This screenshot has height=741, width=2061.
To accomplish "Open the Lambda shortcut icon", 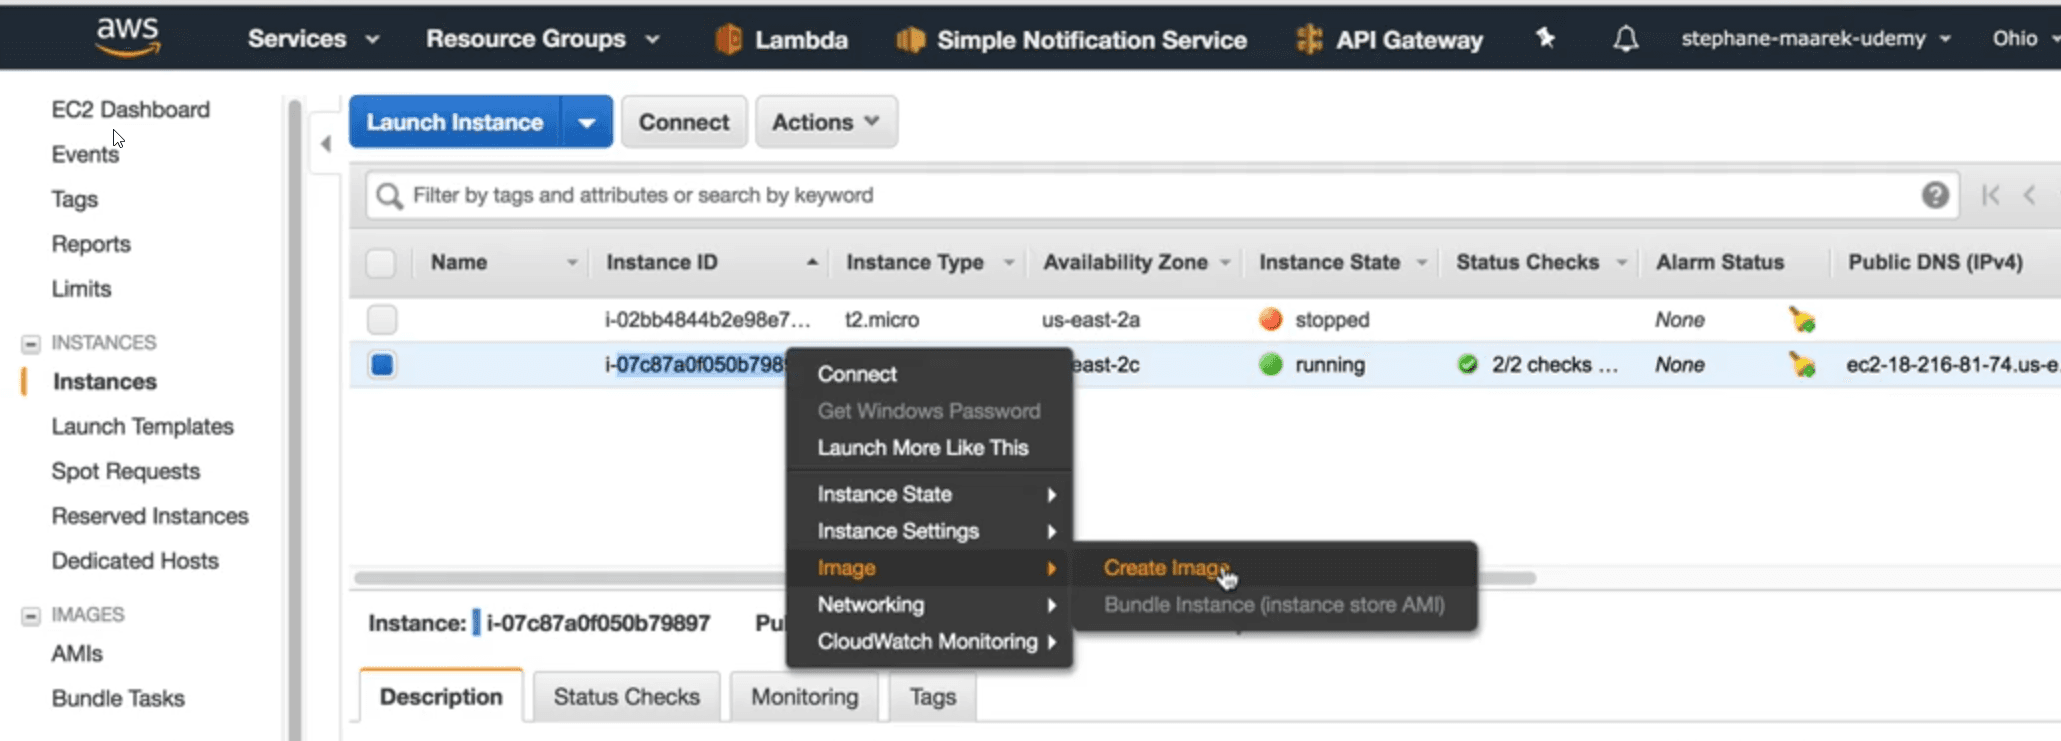I will [x=729, y=40].
